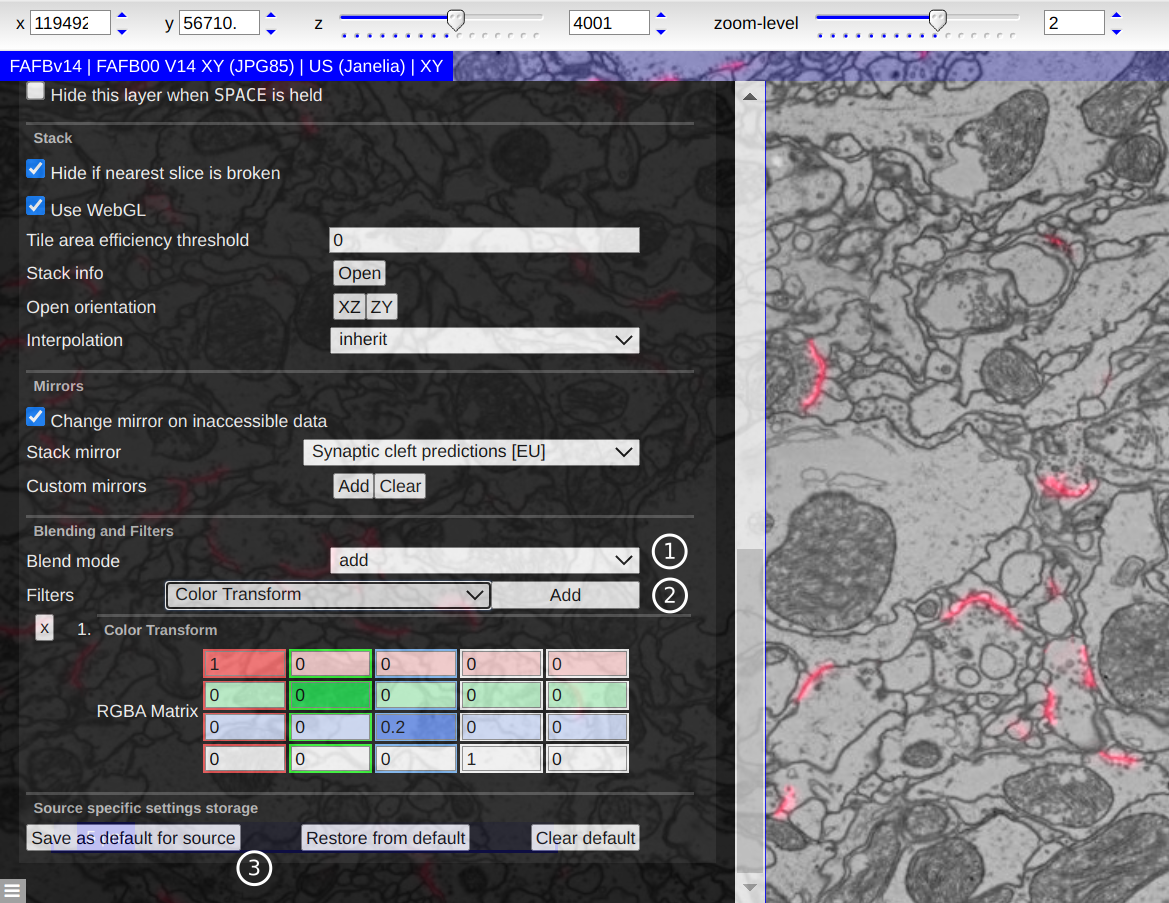Click the Tile area efficiency threshold field
The height and width of the screenshot is (903, 1169).
coord(484,240)
